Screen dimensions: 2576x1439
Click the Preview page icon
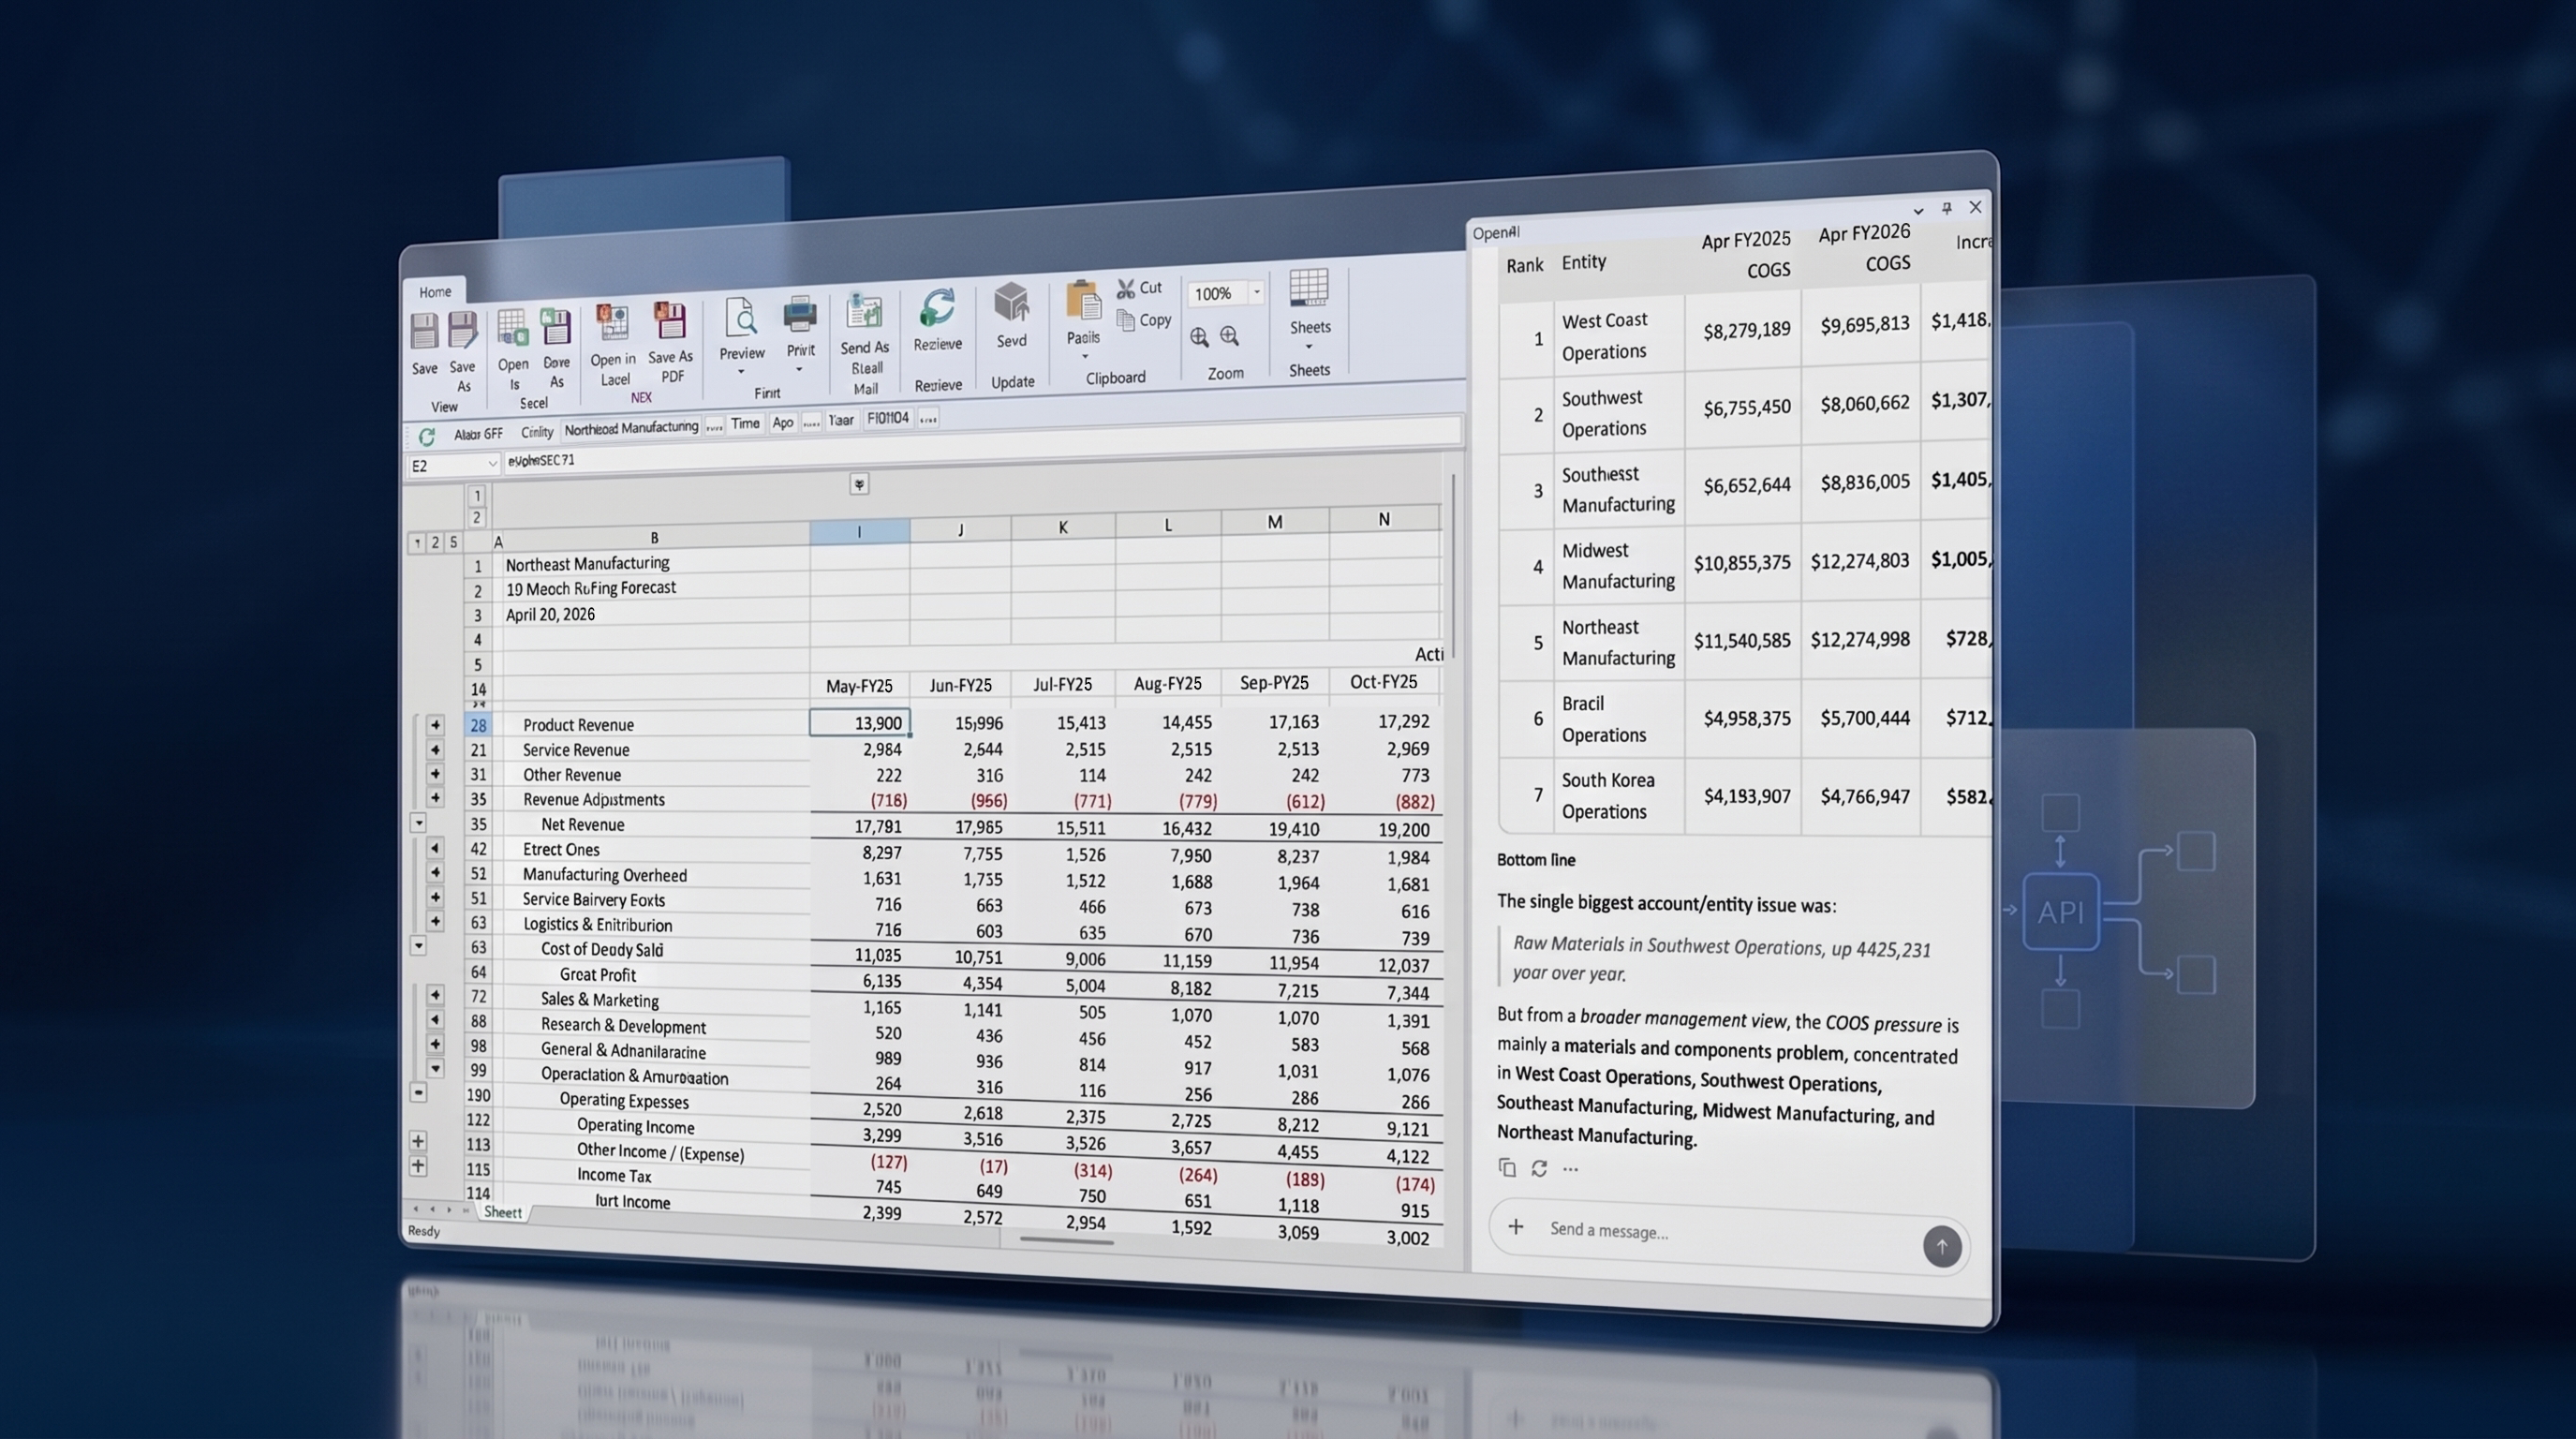tap(741, 318)
